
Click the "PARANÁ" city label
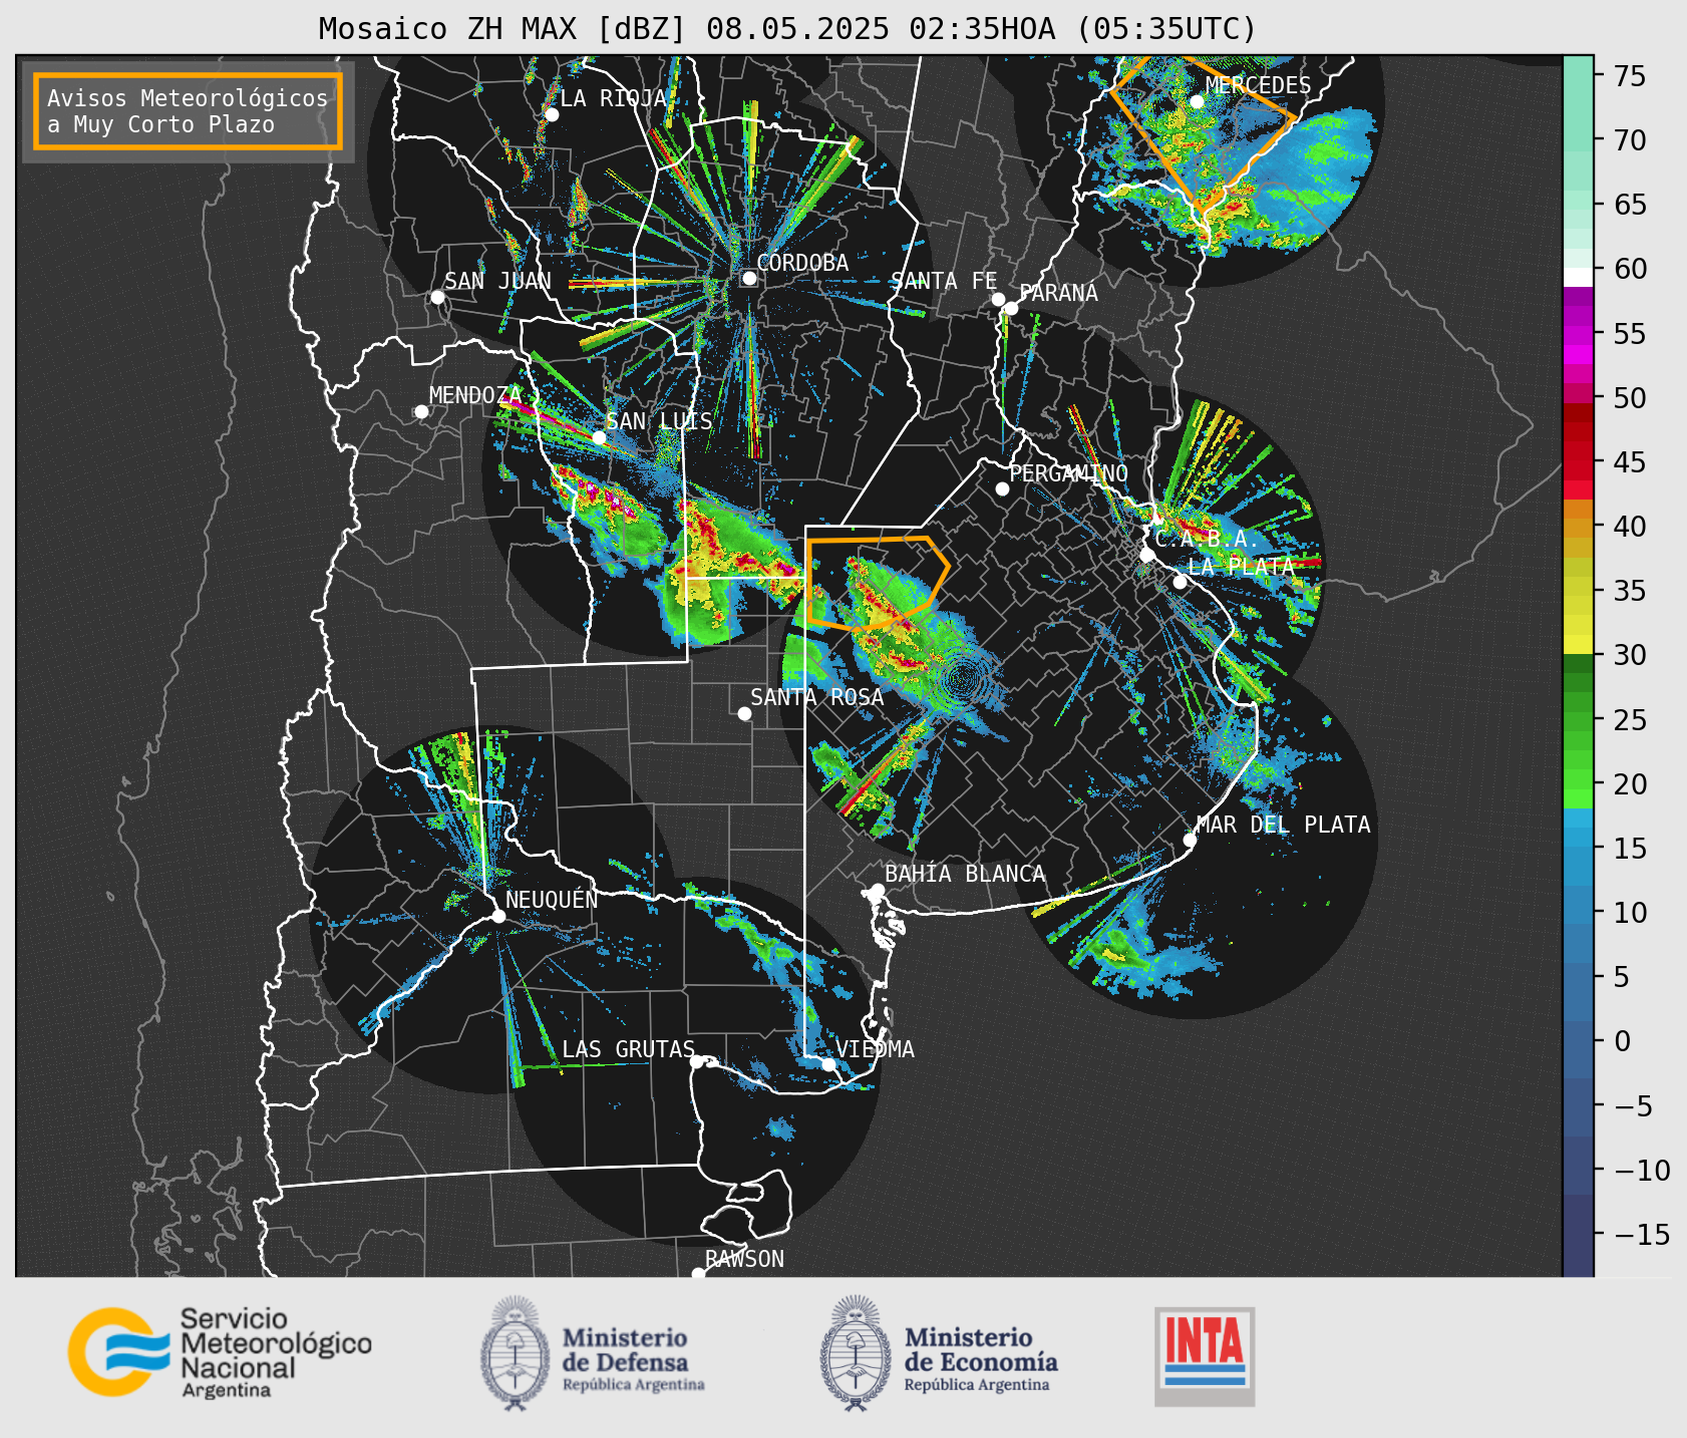[x=1058, y=293]
